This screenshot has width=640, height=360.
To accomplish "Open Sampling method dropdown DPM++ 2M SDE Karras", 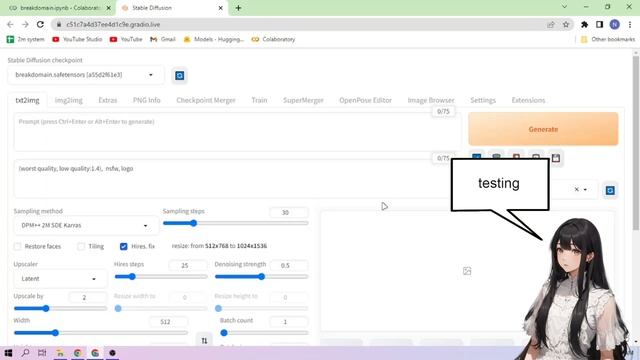I will click(85, 225).
